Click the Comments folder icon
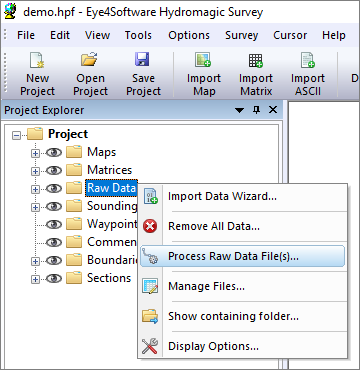The height and width of the screenshot is (370, 360). pyautogui.click(x=74, y=242)
